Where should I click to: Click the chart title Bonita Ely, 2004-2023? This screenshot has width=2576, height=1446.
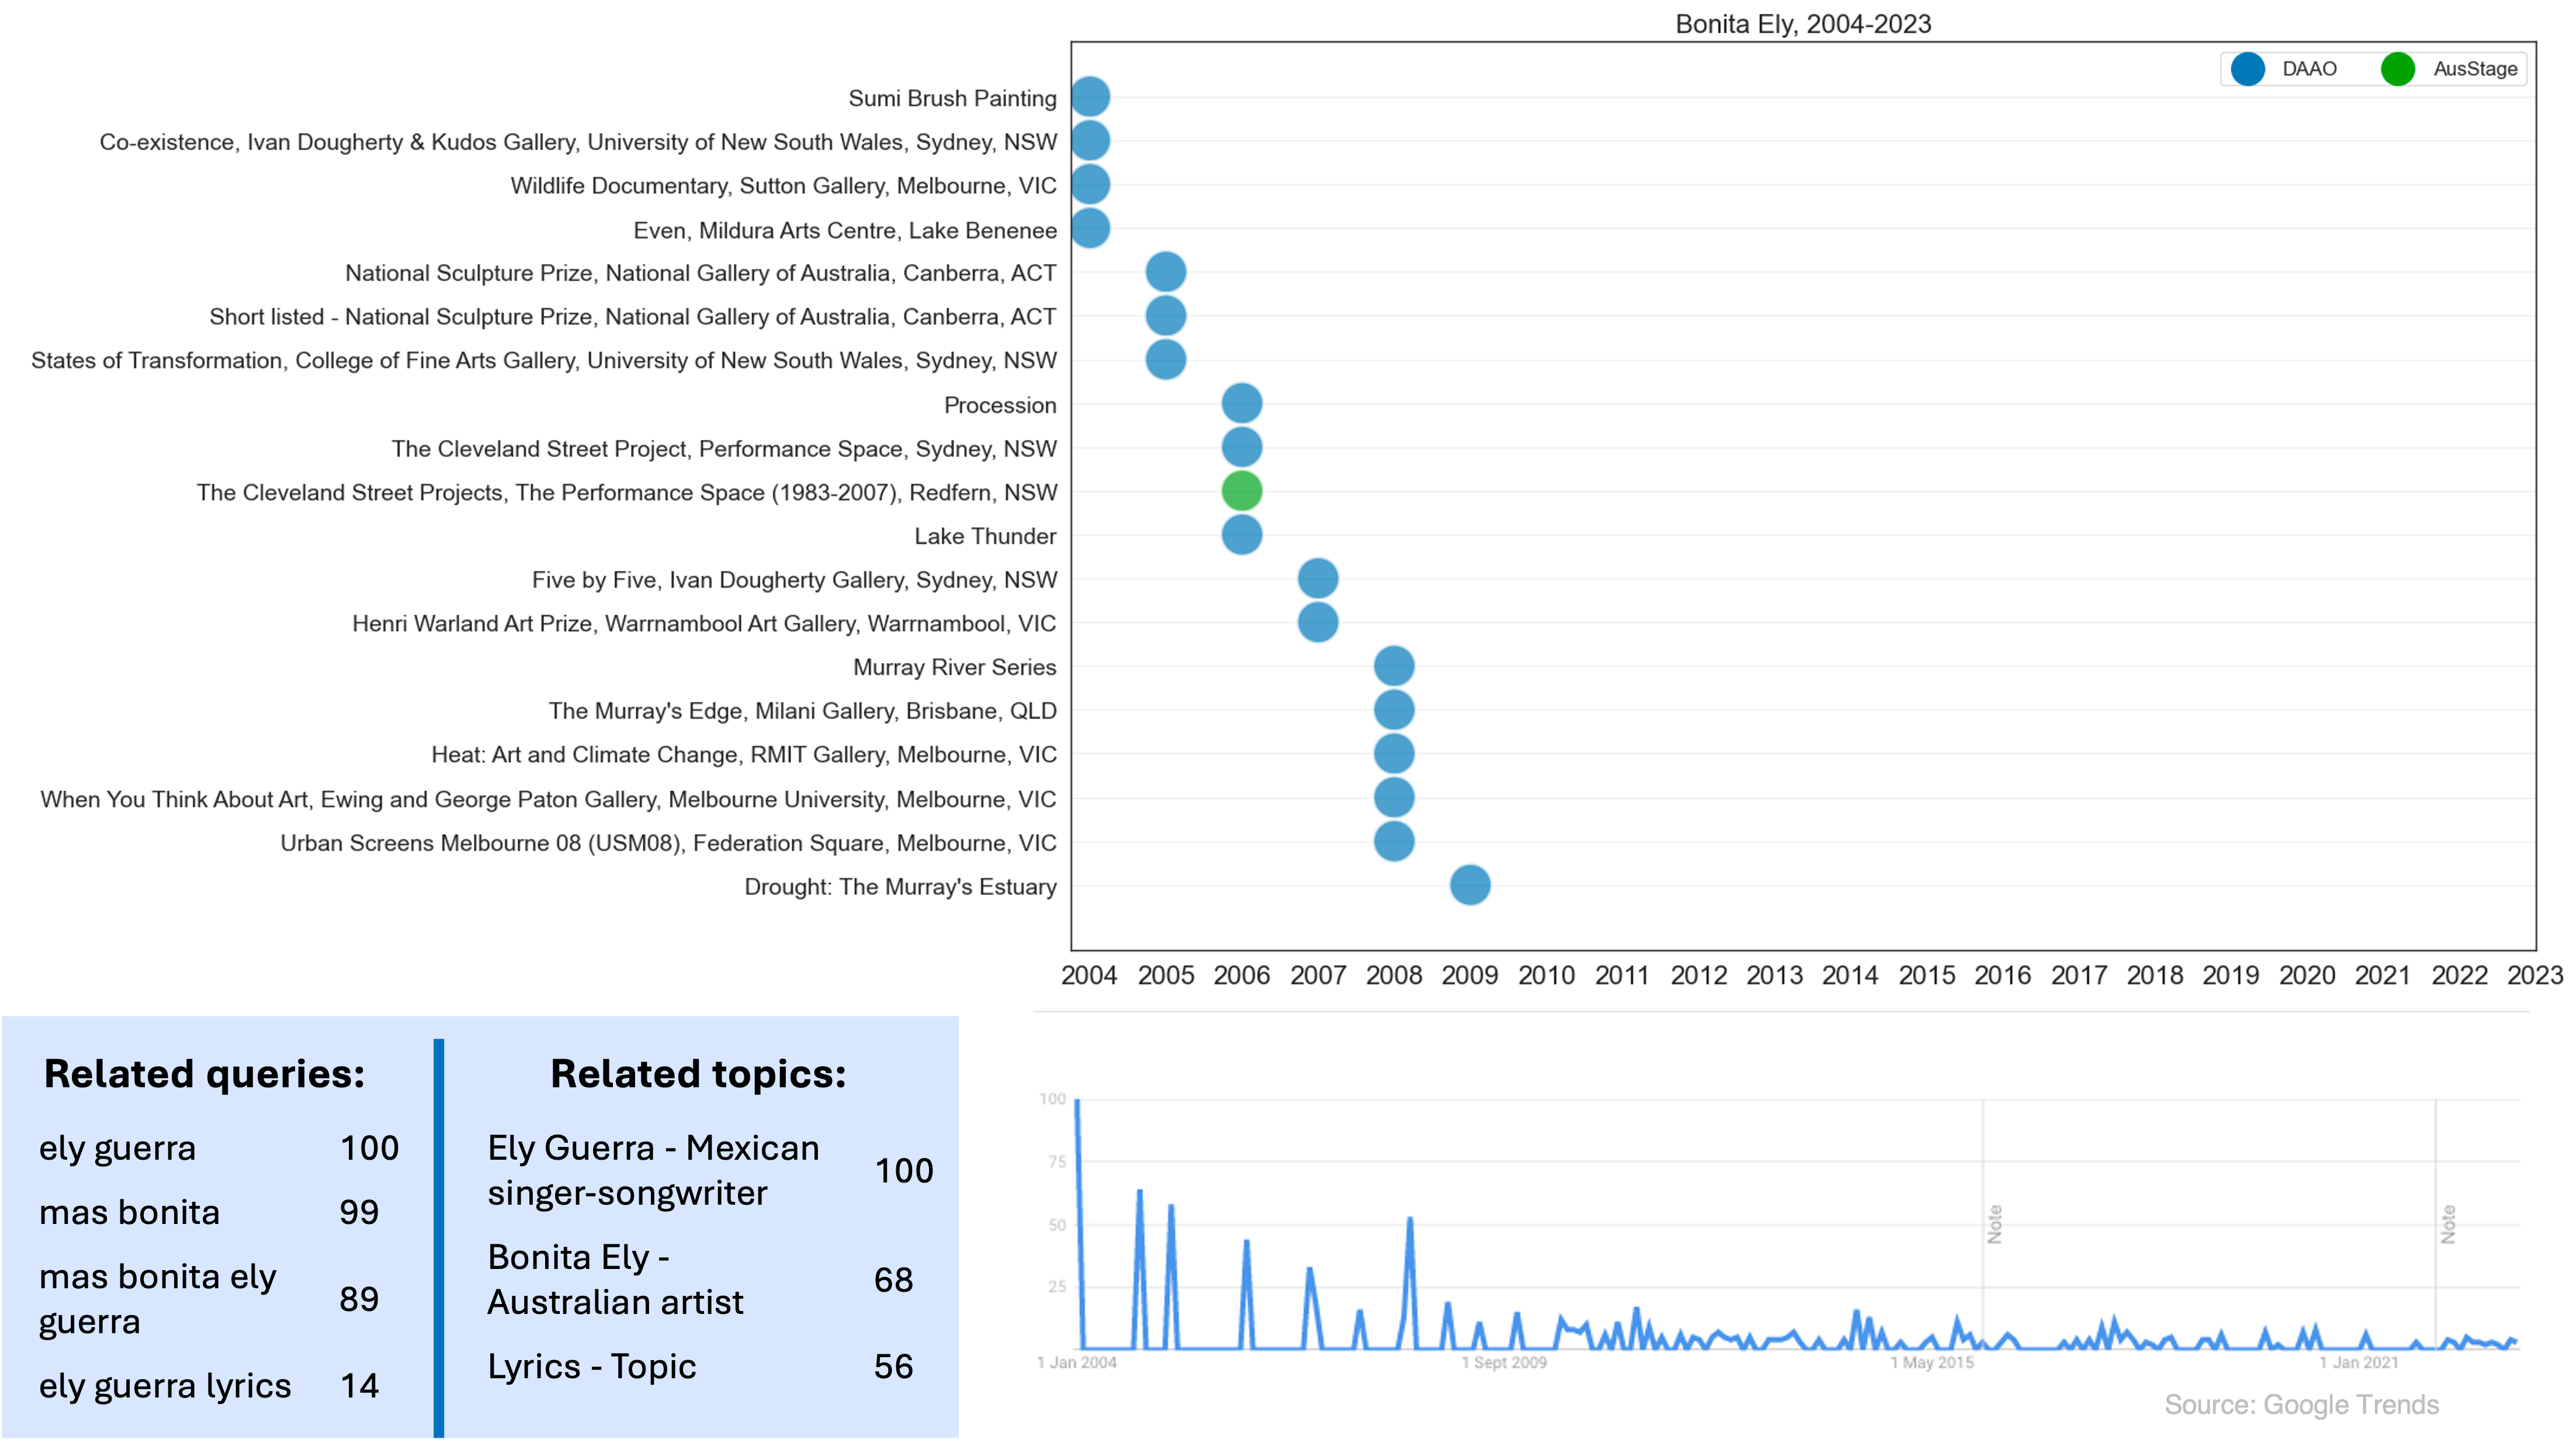(1803, 24)
